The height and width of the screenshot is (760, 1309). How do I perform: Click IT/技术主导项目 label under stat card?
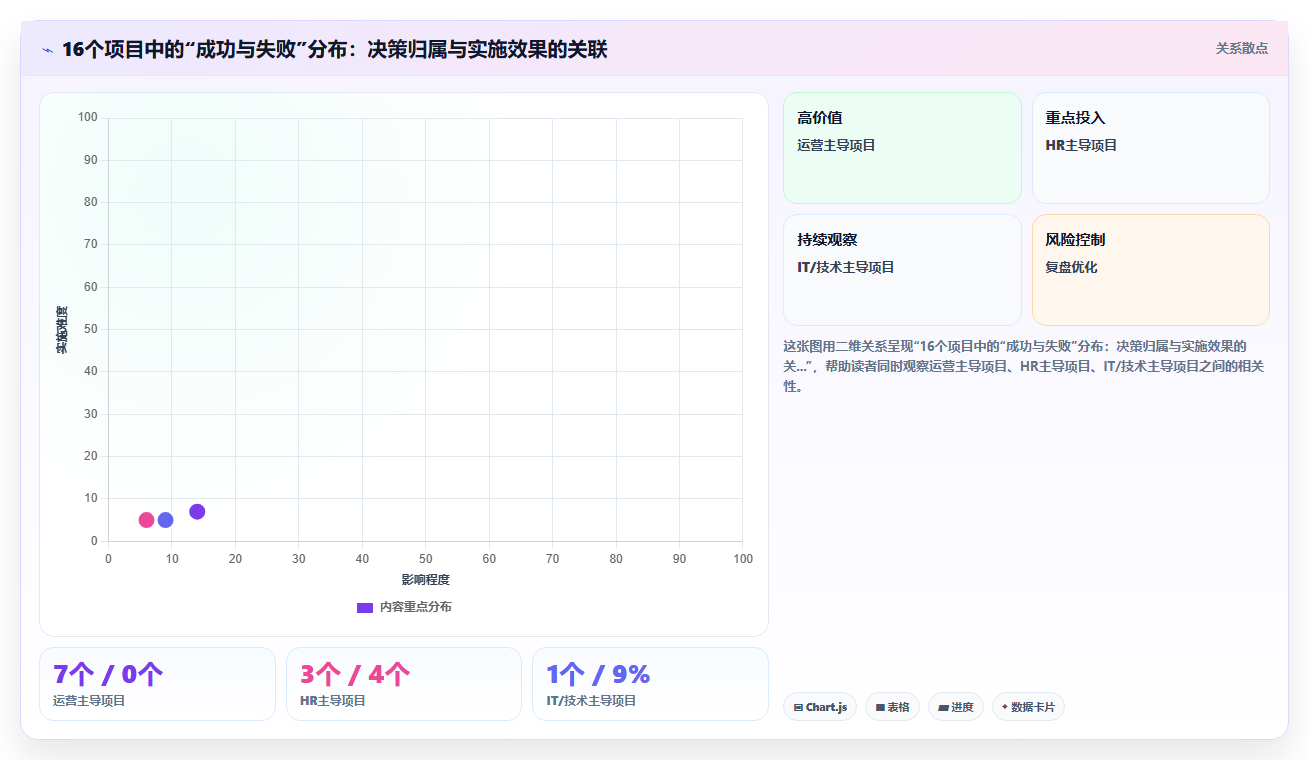(591, 701)
